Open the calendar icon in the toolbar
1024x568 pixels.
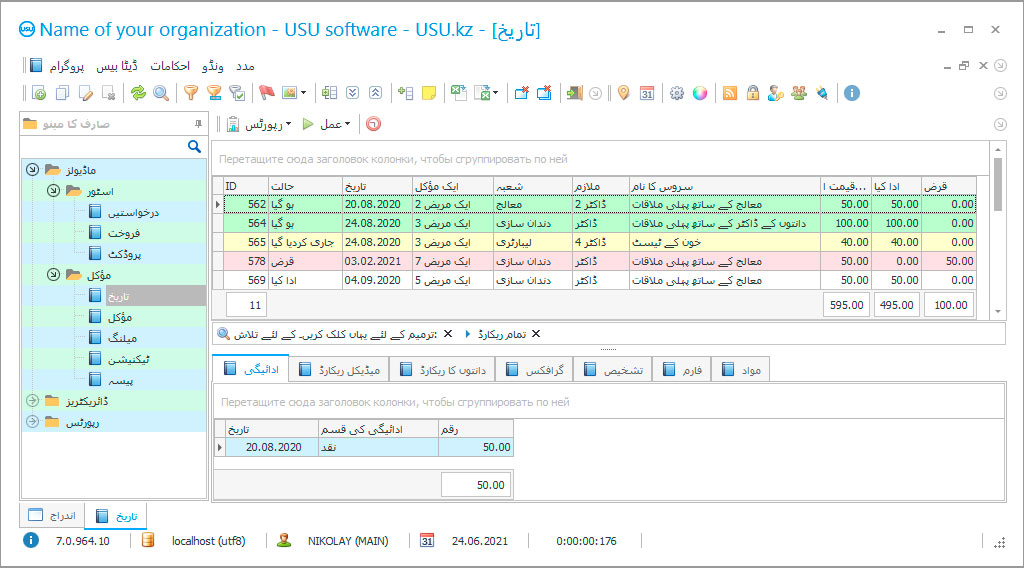[647, 93]
